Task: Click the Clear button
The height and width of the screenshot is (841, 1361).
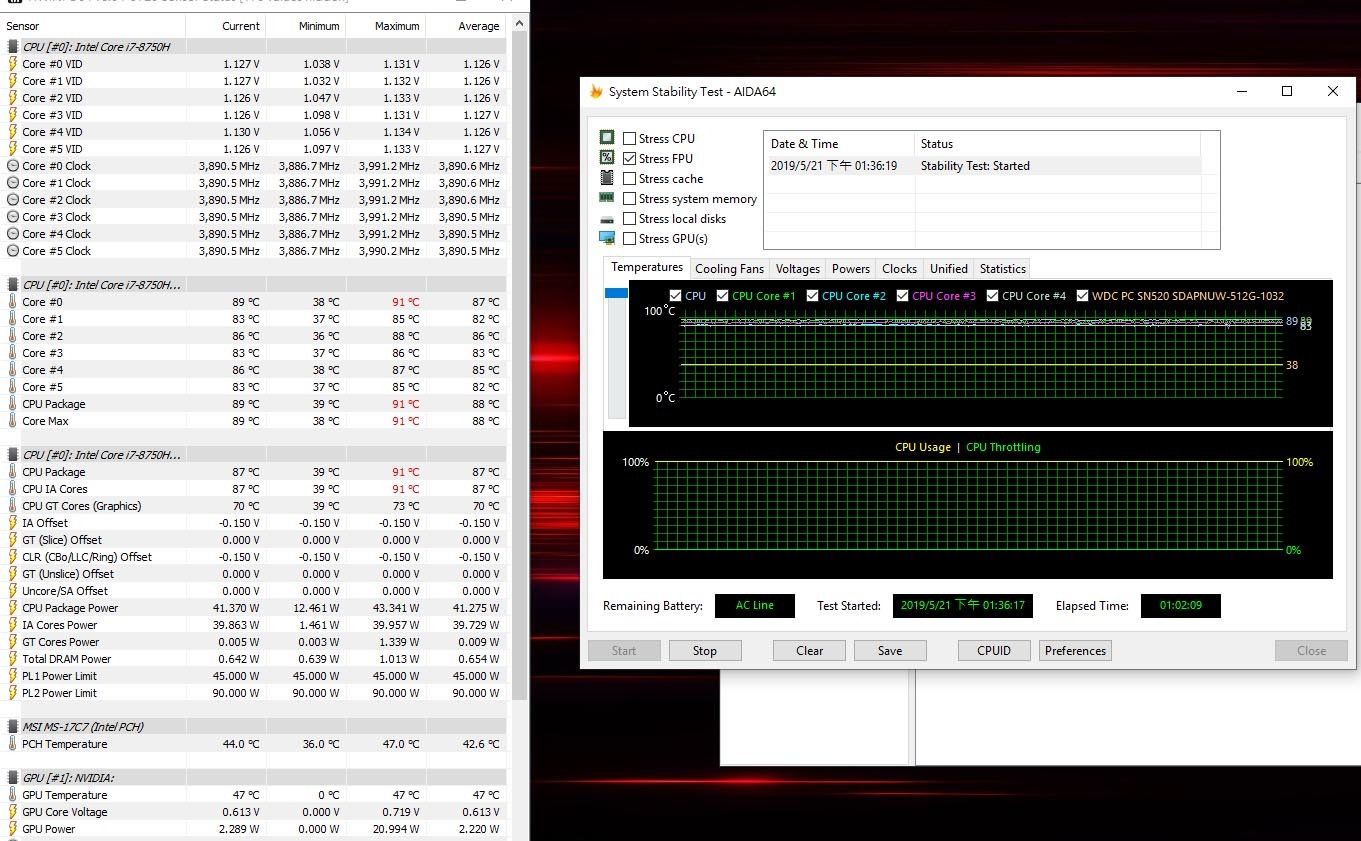Action: 810,651
